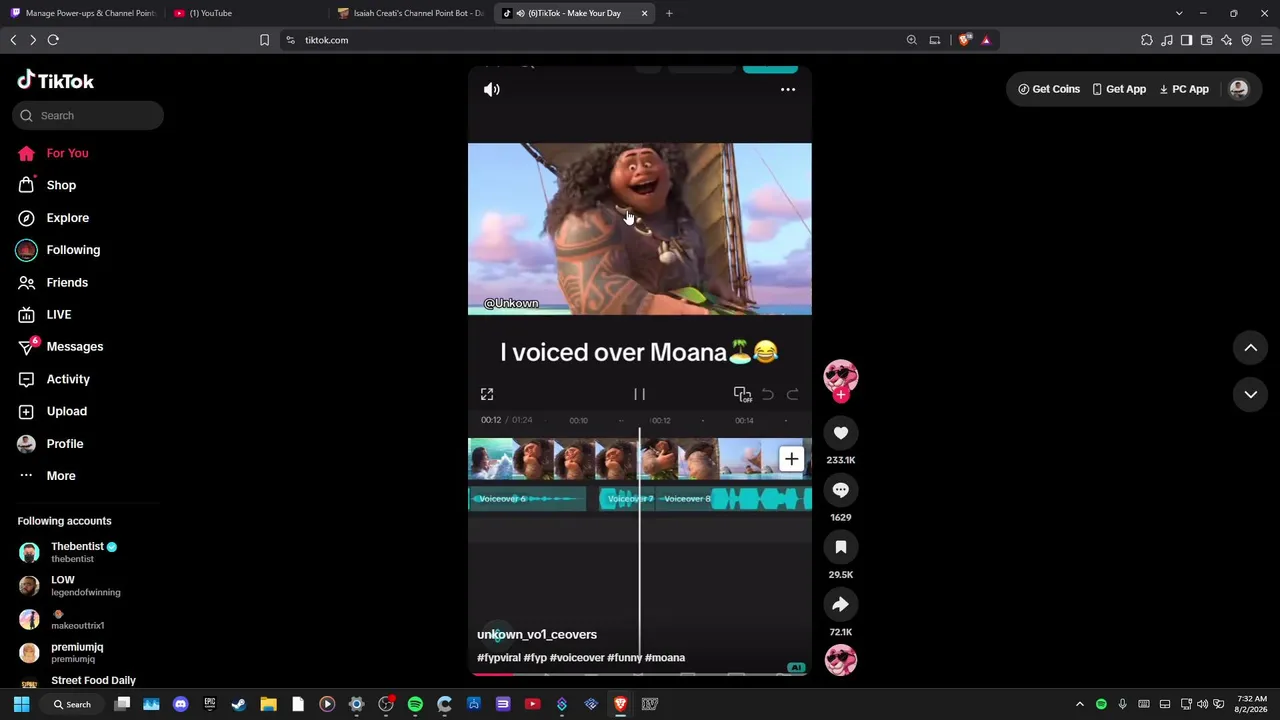This screenshot has height=720, width=1280.
Task: Open the browser main menu
Action: [x=1266, y=40]
